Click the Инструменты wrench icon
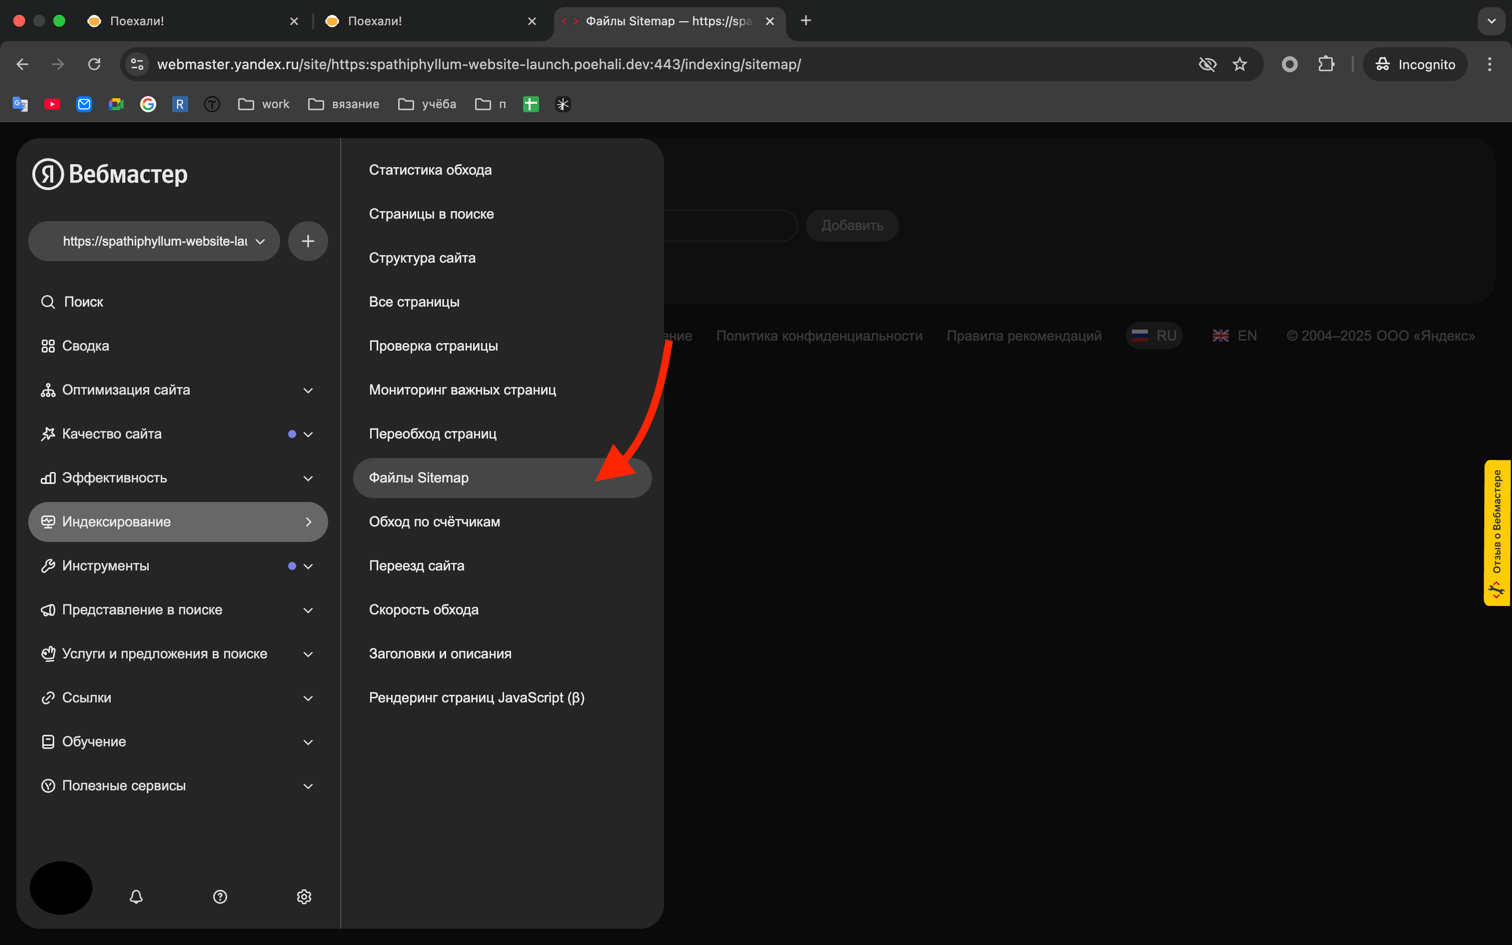The image size is (1512, 945). point(47,565)
